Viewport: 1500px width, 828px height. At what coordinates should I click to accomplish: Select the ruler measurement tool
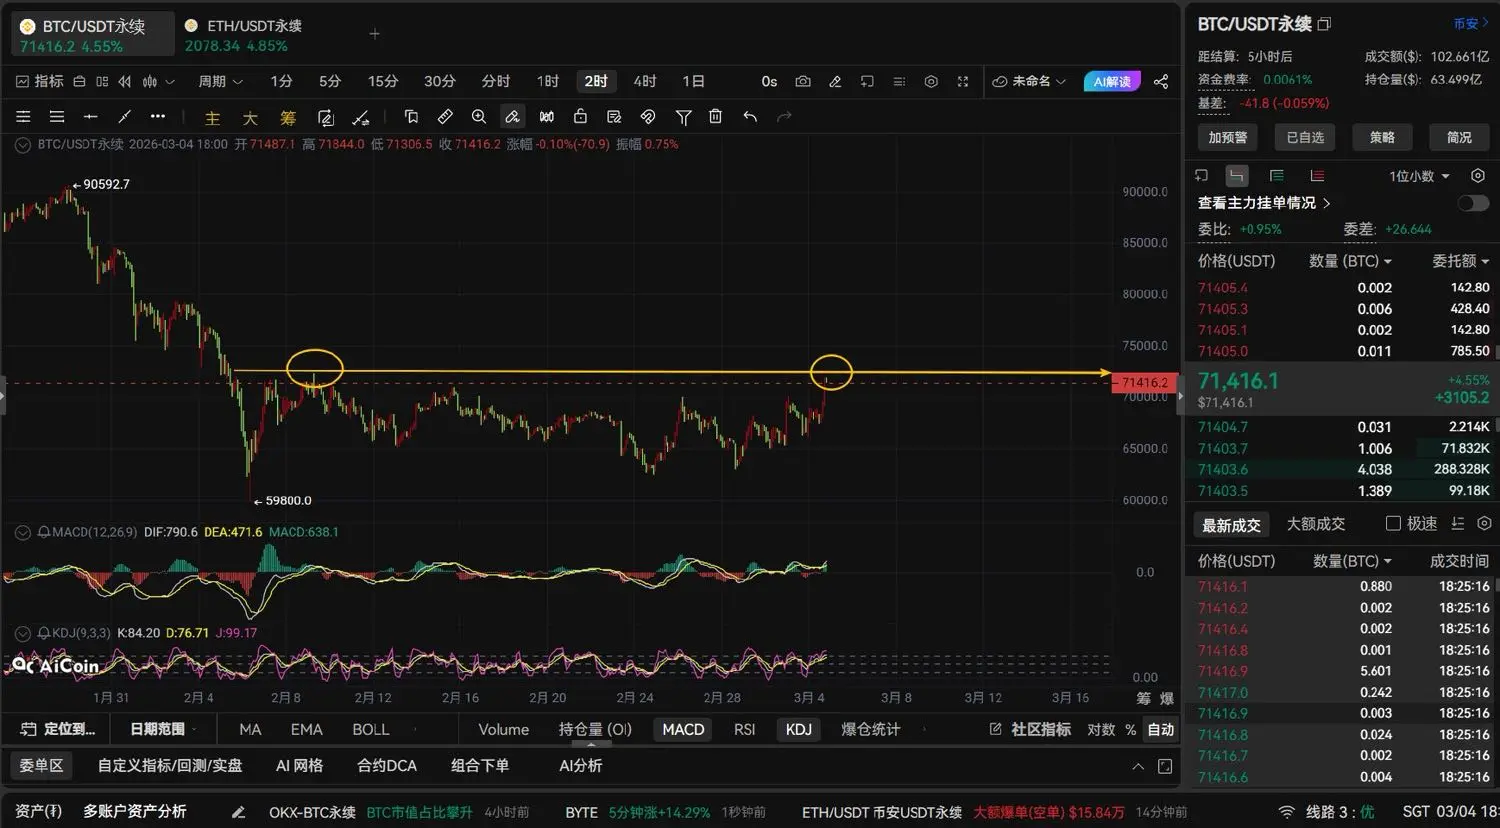click(x=446, y=117)
